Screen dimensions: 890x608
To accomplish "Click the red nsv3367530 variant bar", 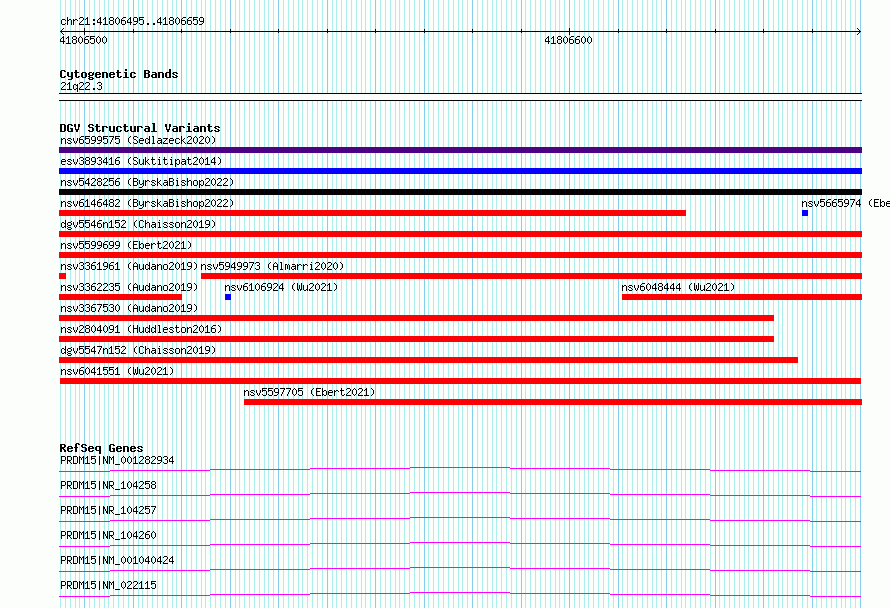I will click(x=417, y=318).
